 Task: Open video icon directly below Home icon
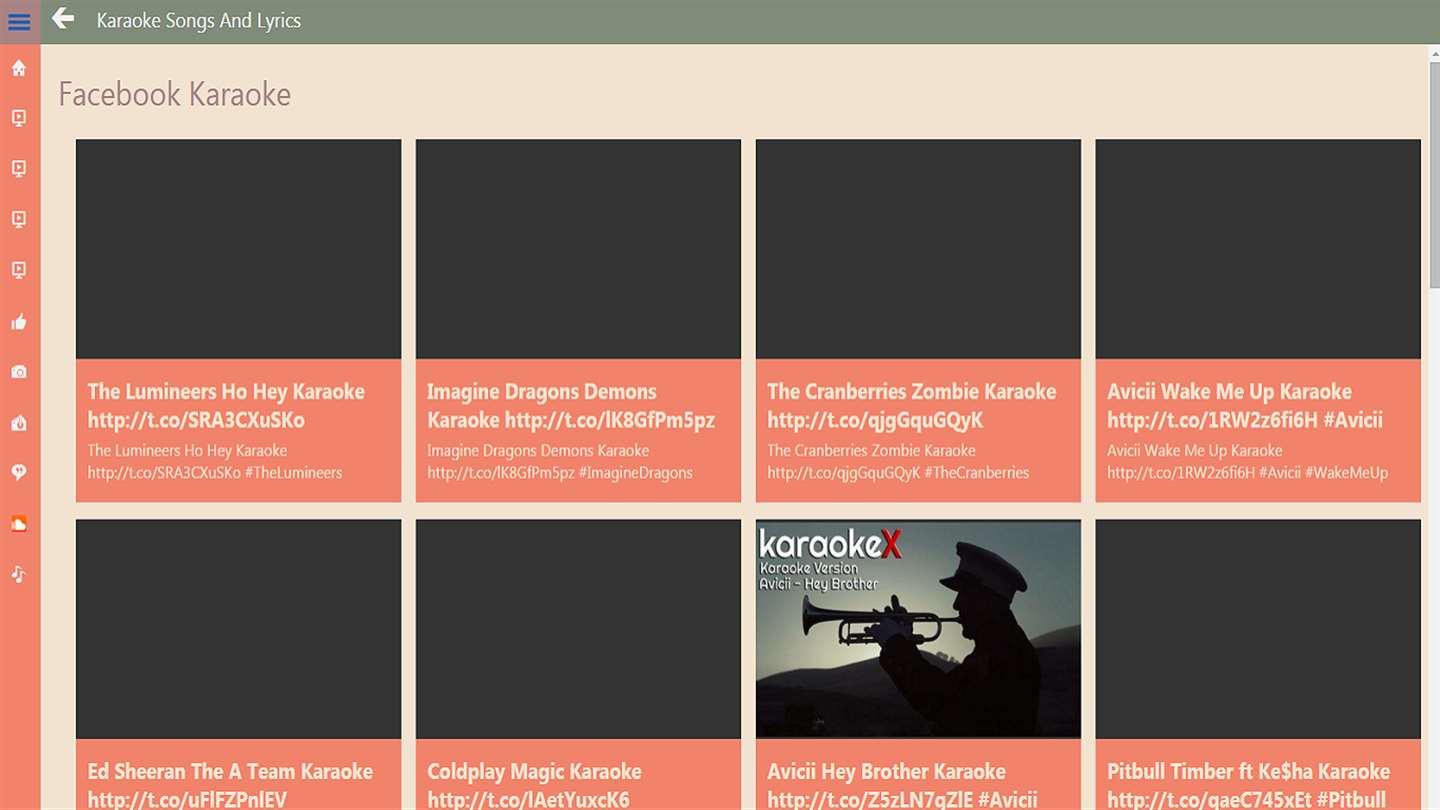[19, 118]
